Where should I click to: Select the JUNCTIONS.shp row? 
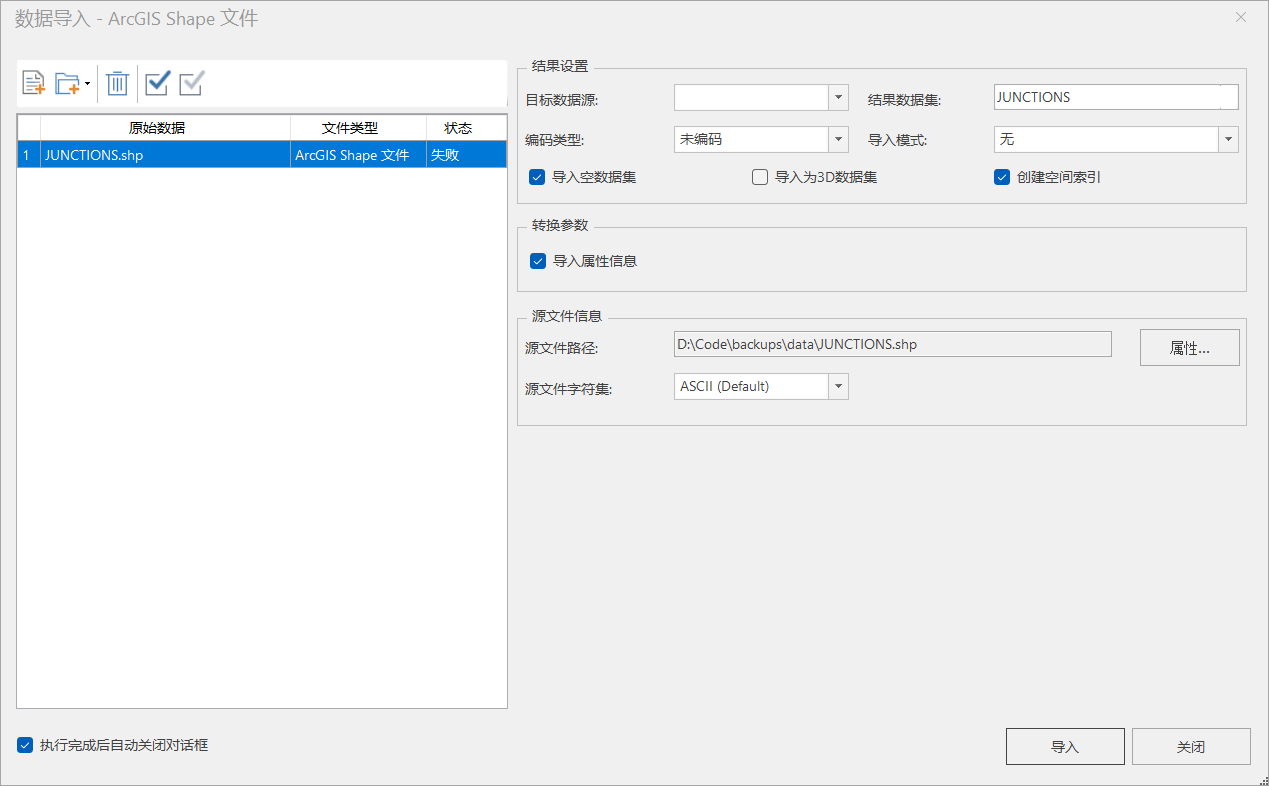(262, 155)
